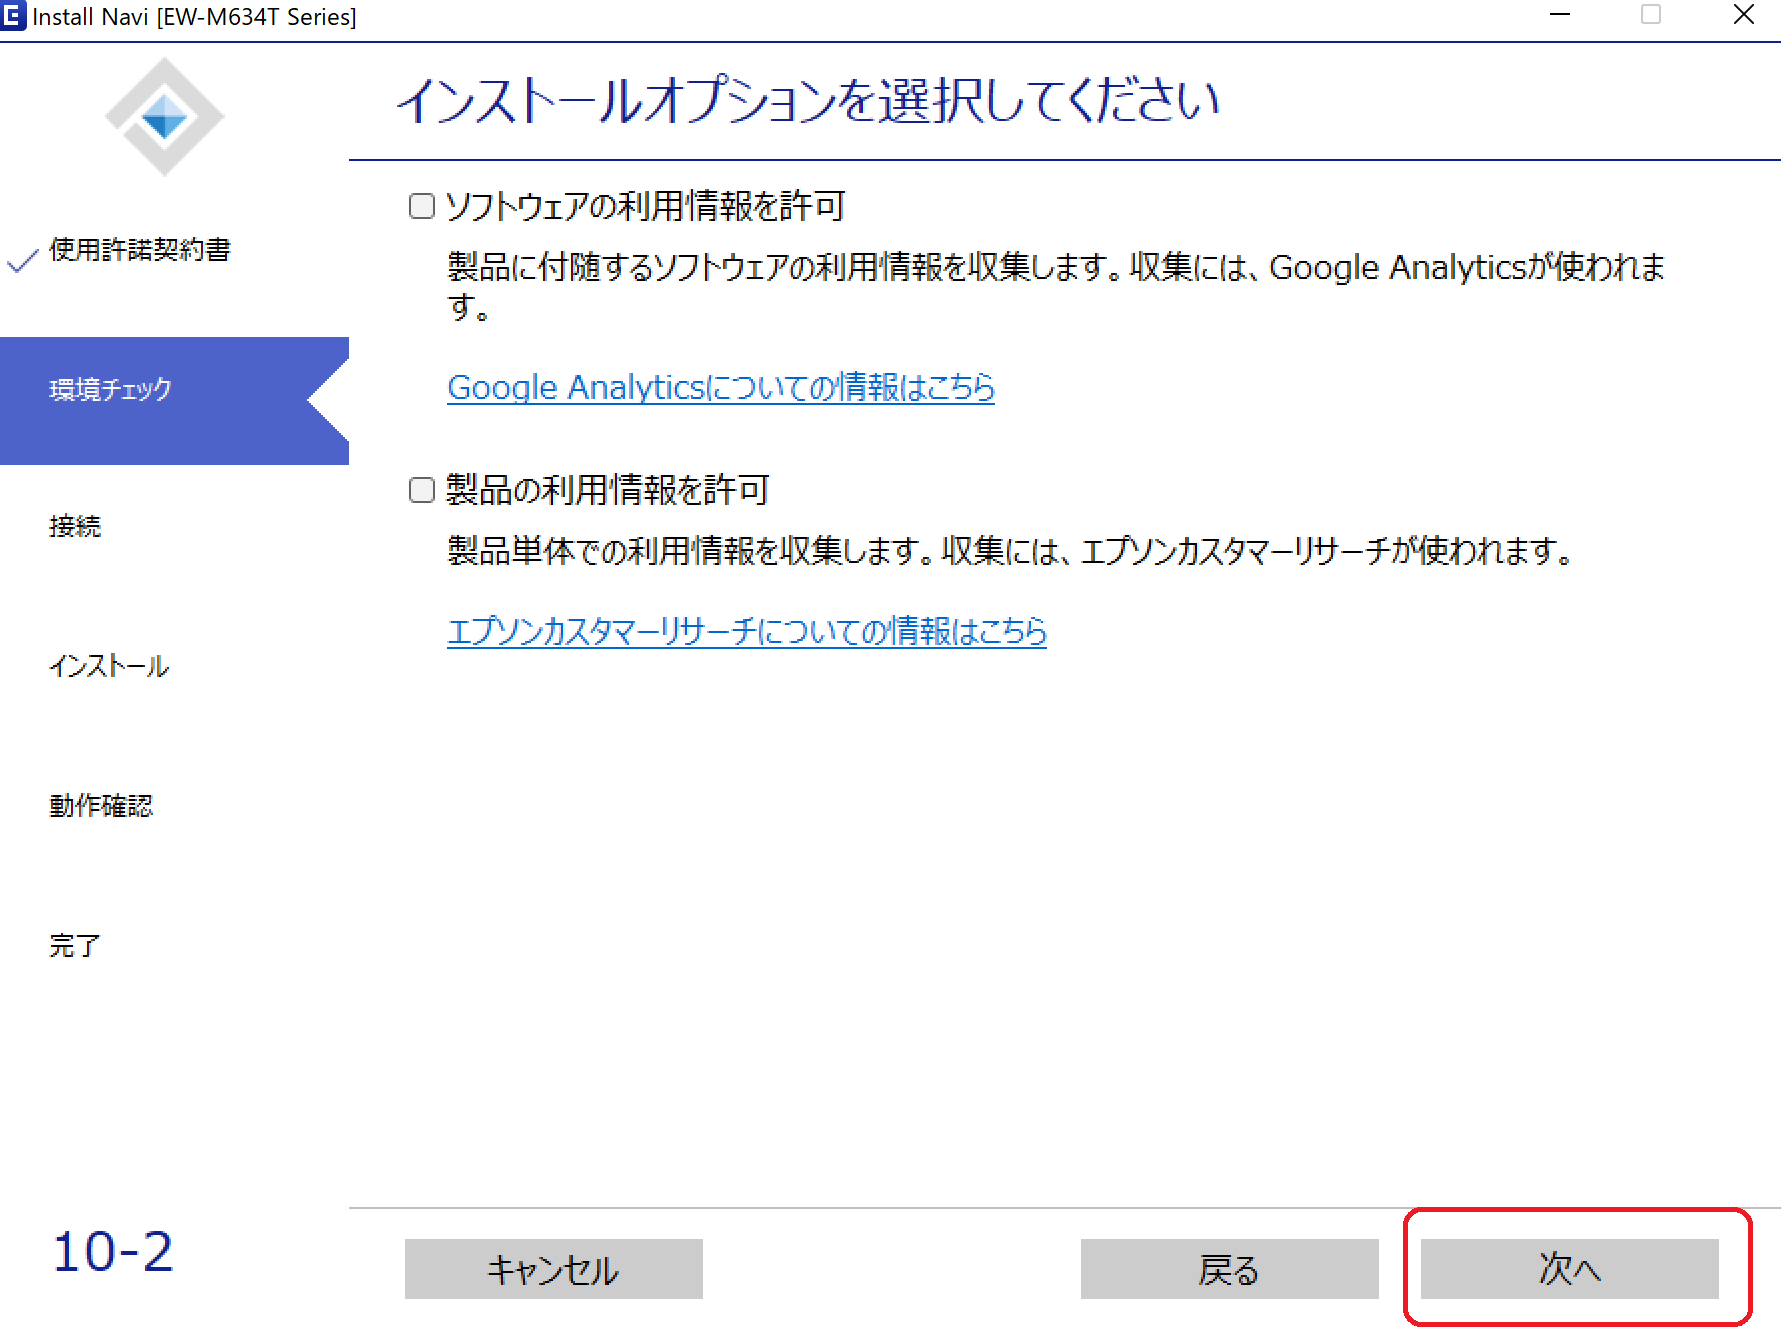
Task: Select 接続 step in sidebar
Action: tap(76, 526)
